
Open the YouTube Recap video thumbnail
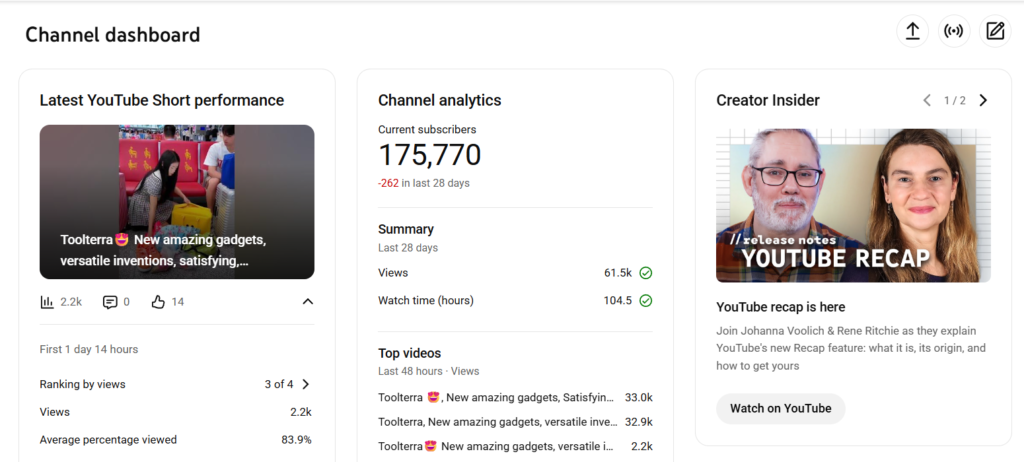pyautogui.click(x=853, y=205)
